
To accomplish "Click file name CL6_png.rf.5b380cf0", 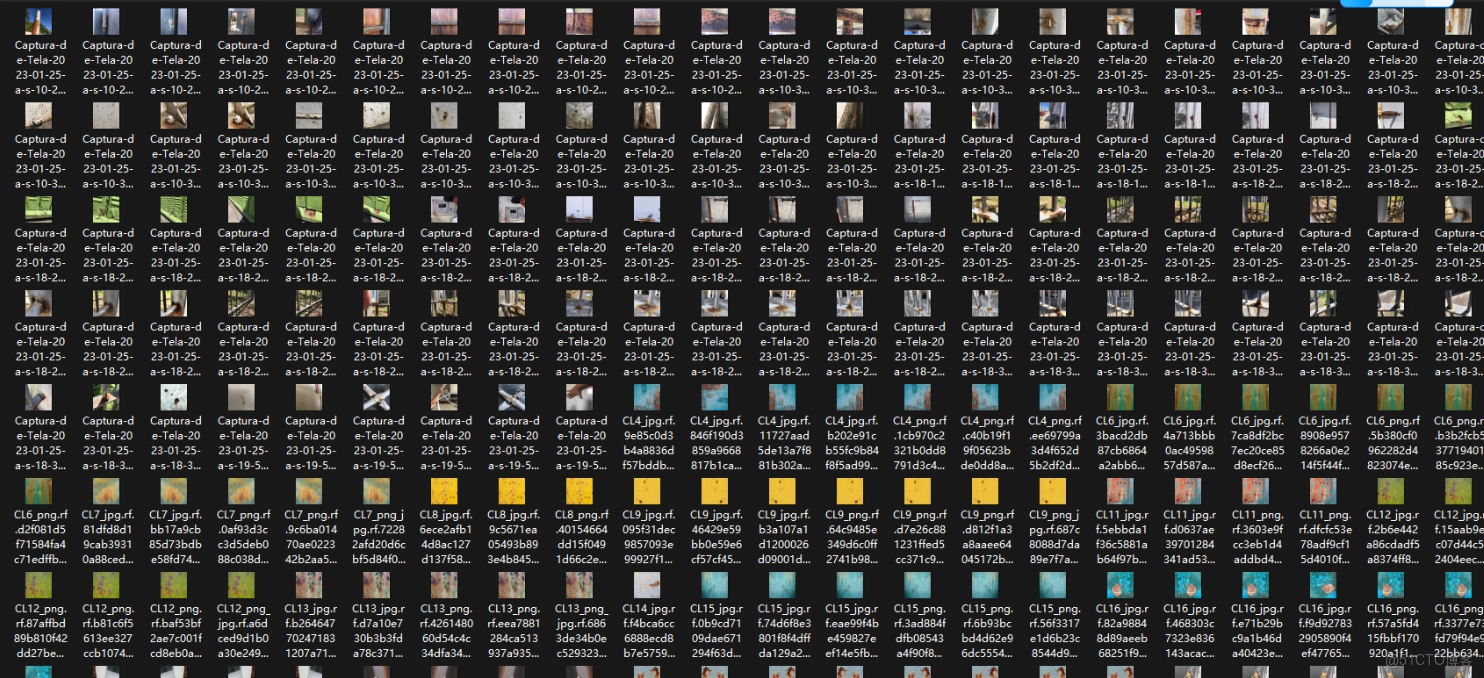I will click(x=1393, y=443).
